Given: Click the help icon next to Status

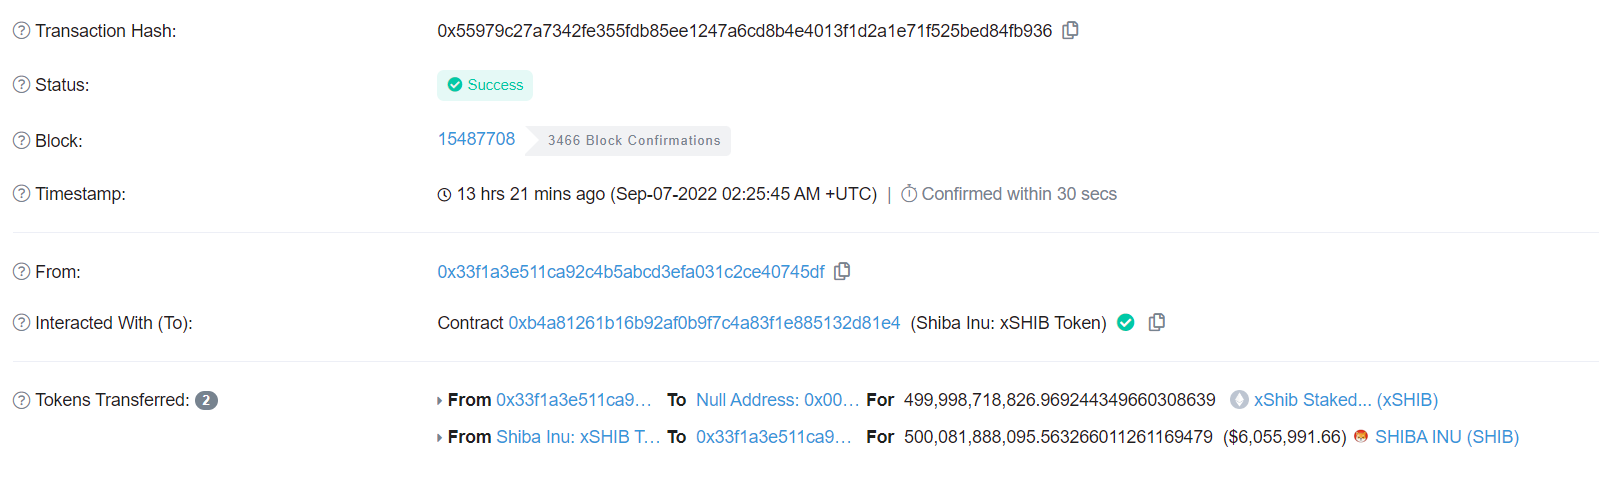Looking at the screenshot, I should [x=21, y=85].
